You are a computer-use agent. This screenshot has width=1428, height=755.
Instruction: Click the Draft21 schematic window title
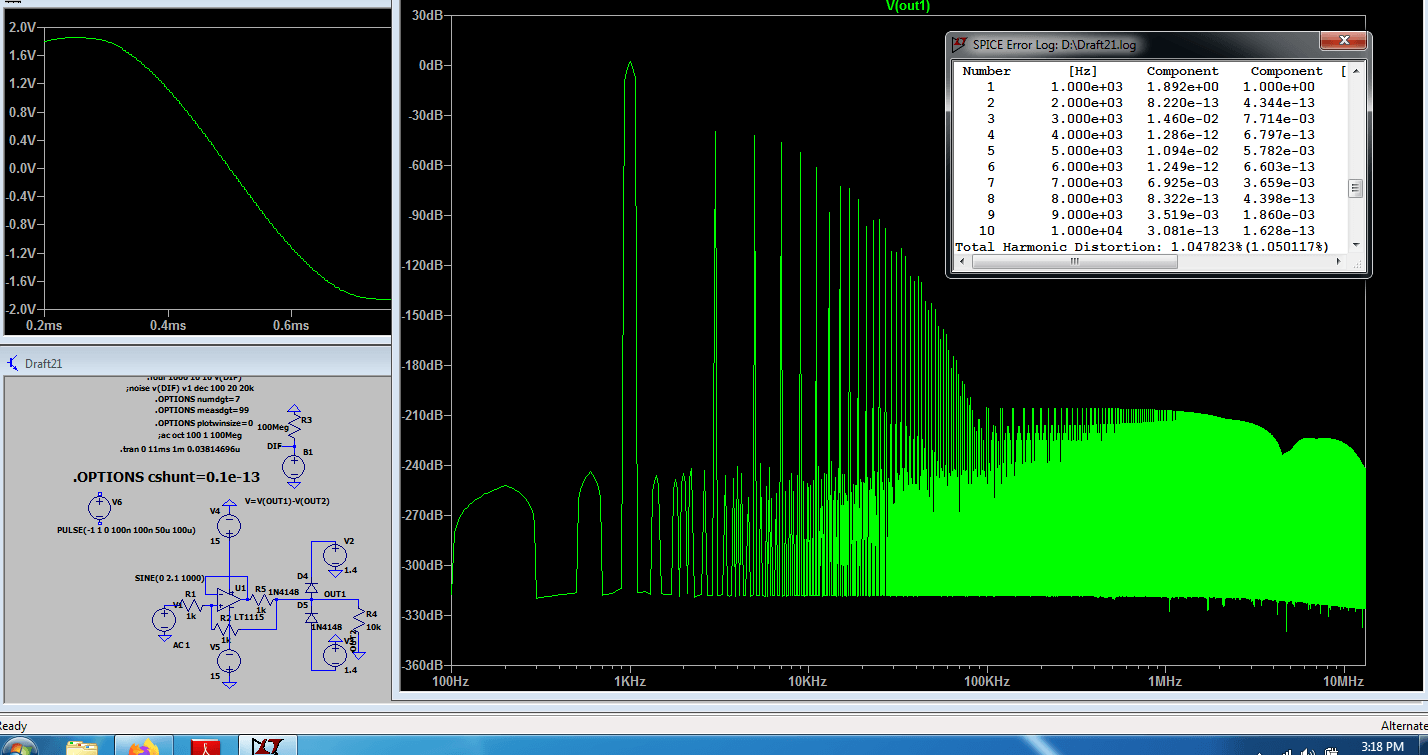44,364
